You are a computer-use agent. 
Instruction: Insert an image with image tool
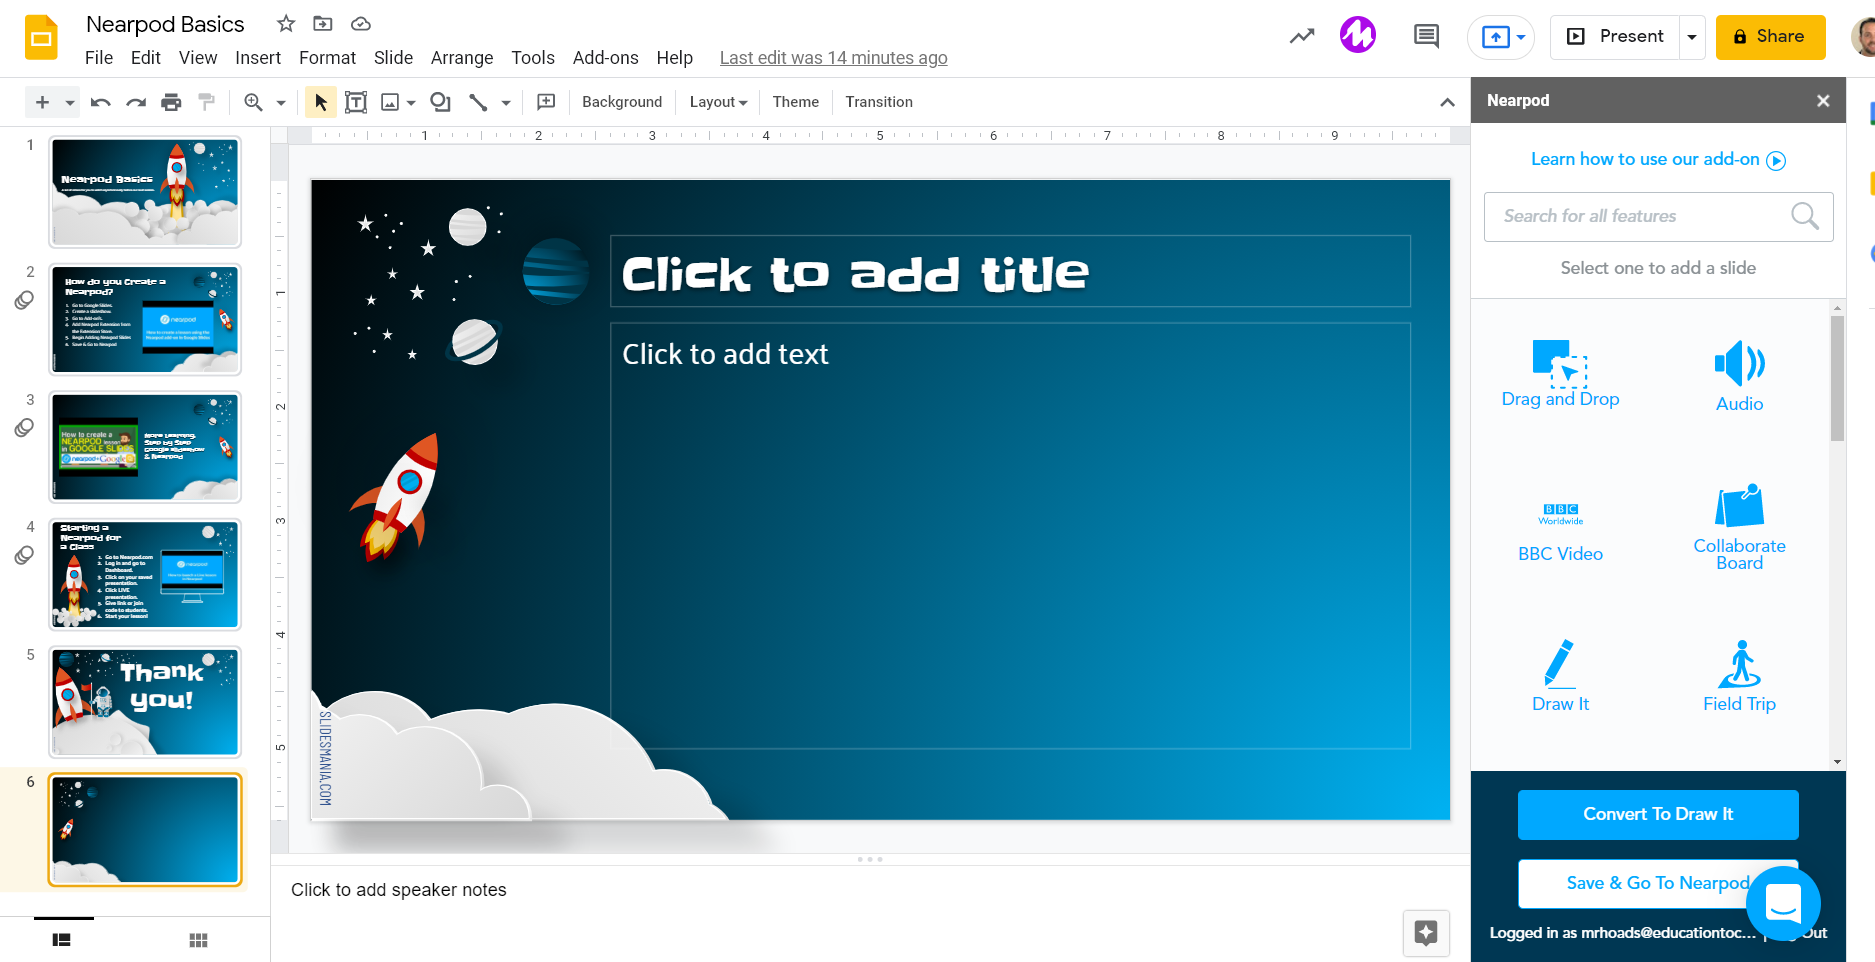coord(390,102)
